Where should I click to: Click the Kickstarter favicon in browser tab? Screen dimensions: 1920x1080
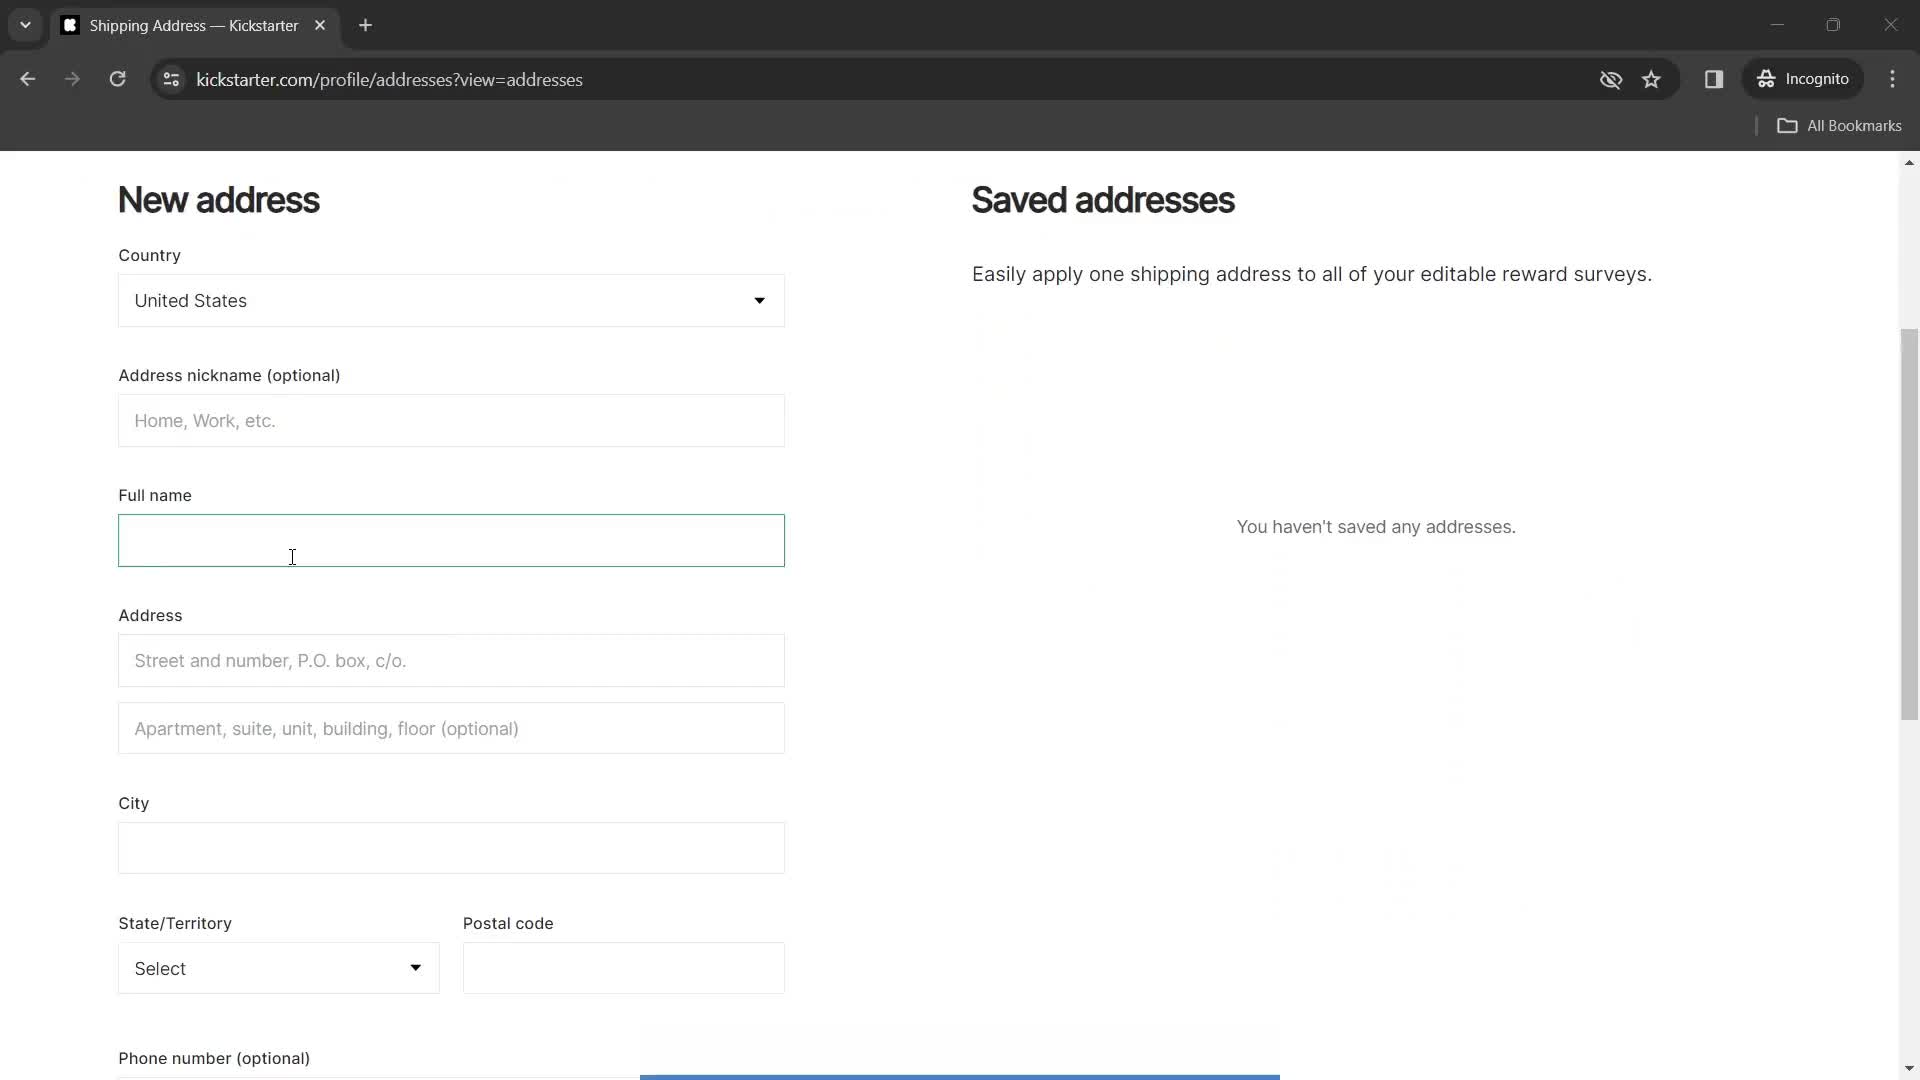point(71,25)
